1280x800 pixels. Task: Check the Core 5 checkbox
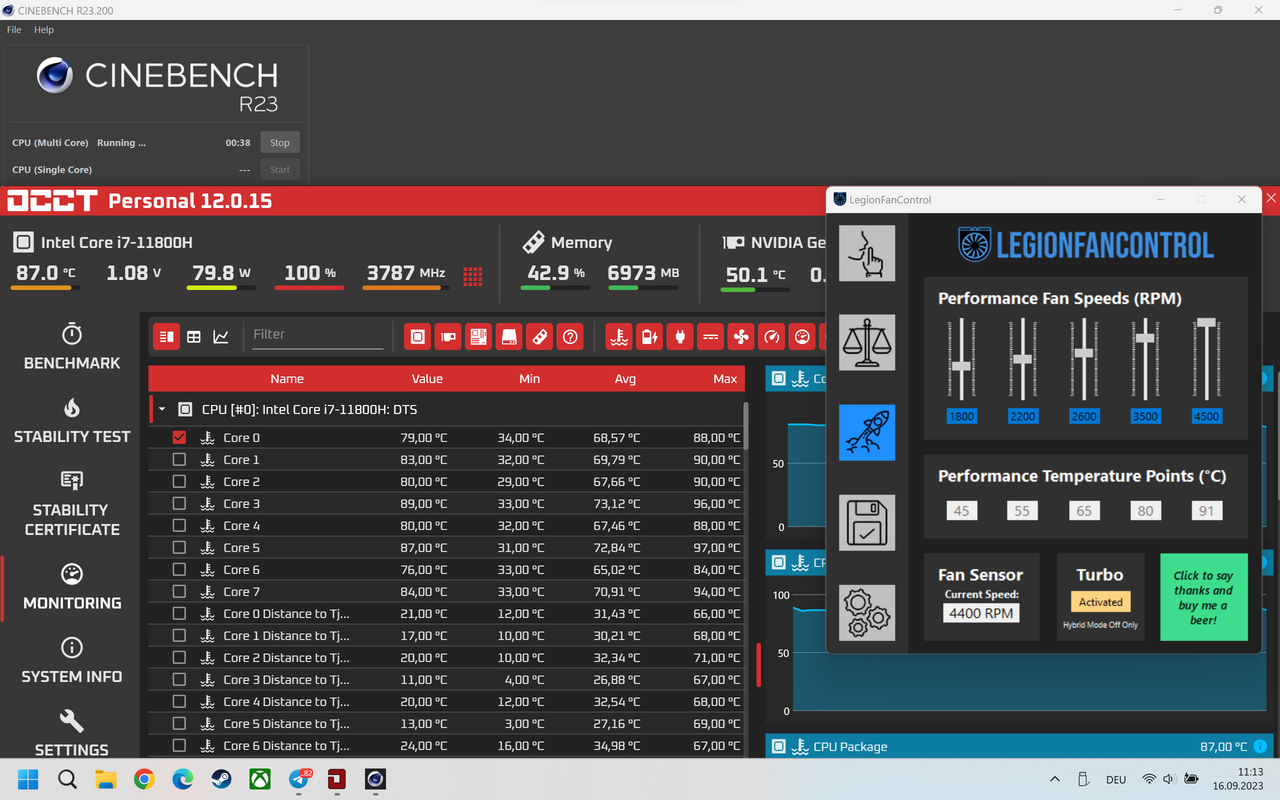179,547
